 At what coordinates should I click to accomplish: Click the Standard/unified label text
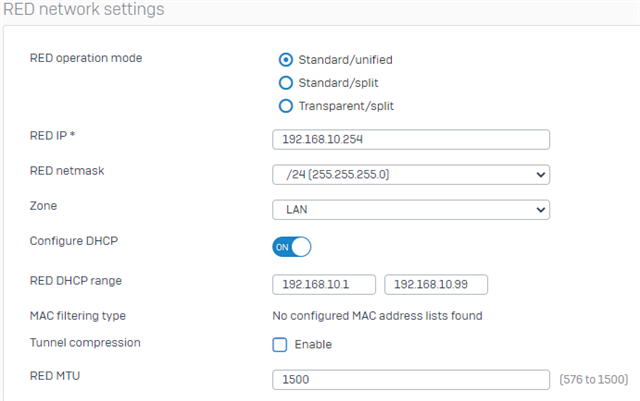(345, 60)
